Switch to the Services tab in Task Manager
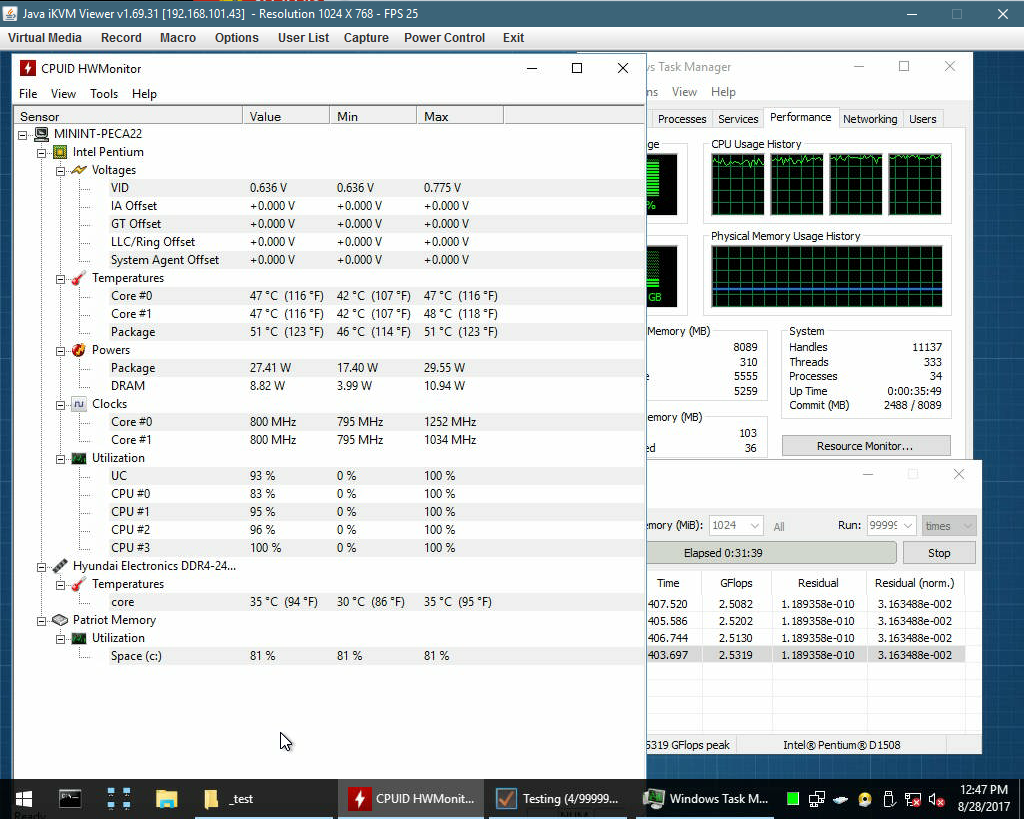Viewport: 1024px width, 819px height. coord(738,119)
